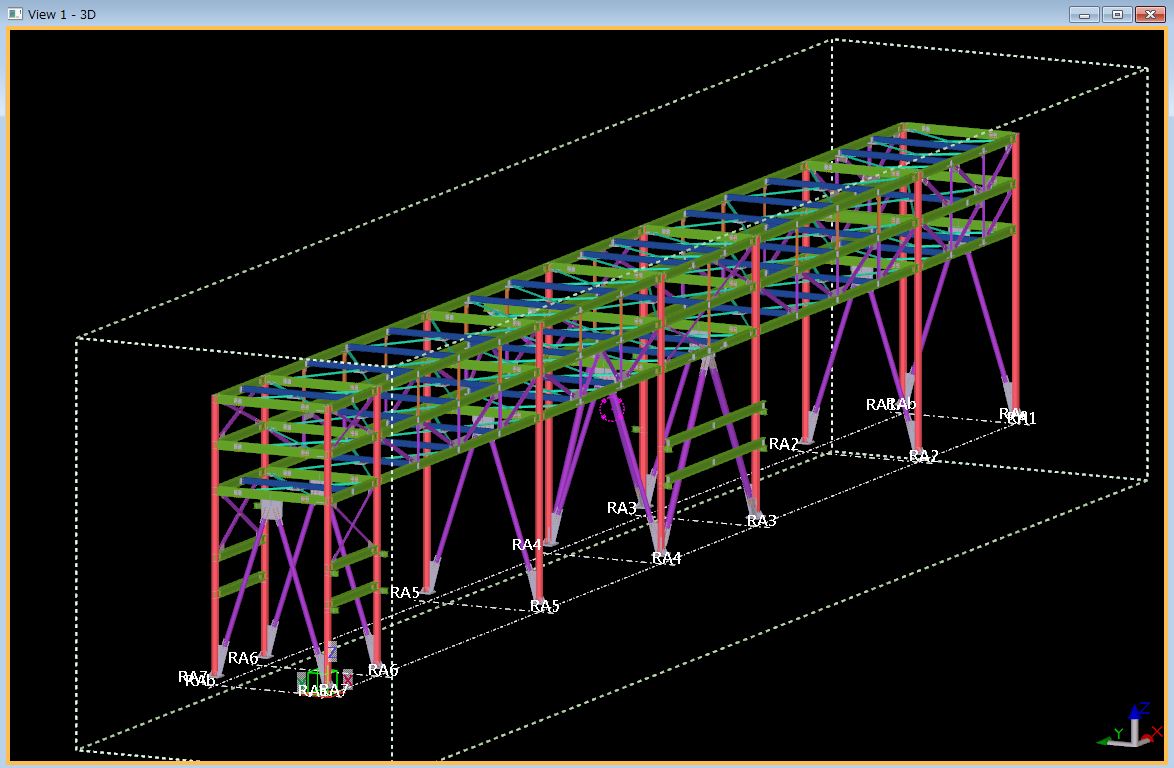The width and height of the screenshot is (1174, 768).
Task: Click the "View 1 - 3D" title text
Action: (x=62, y=14)
